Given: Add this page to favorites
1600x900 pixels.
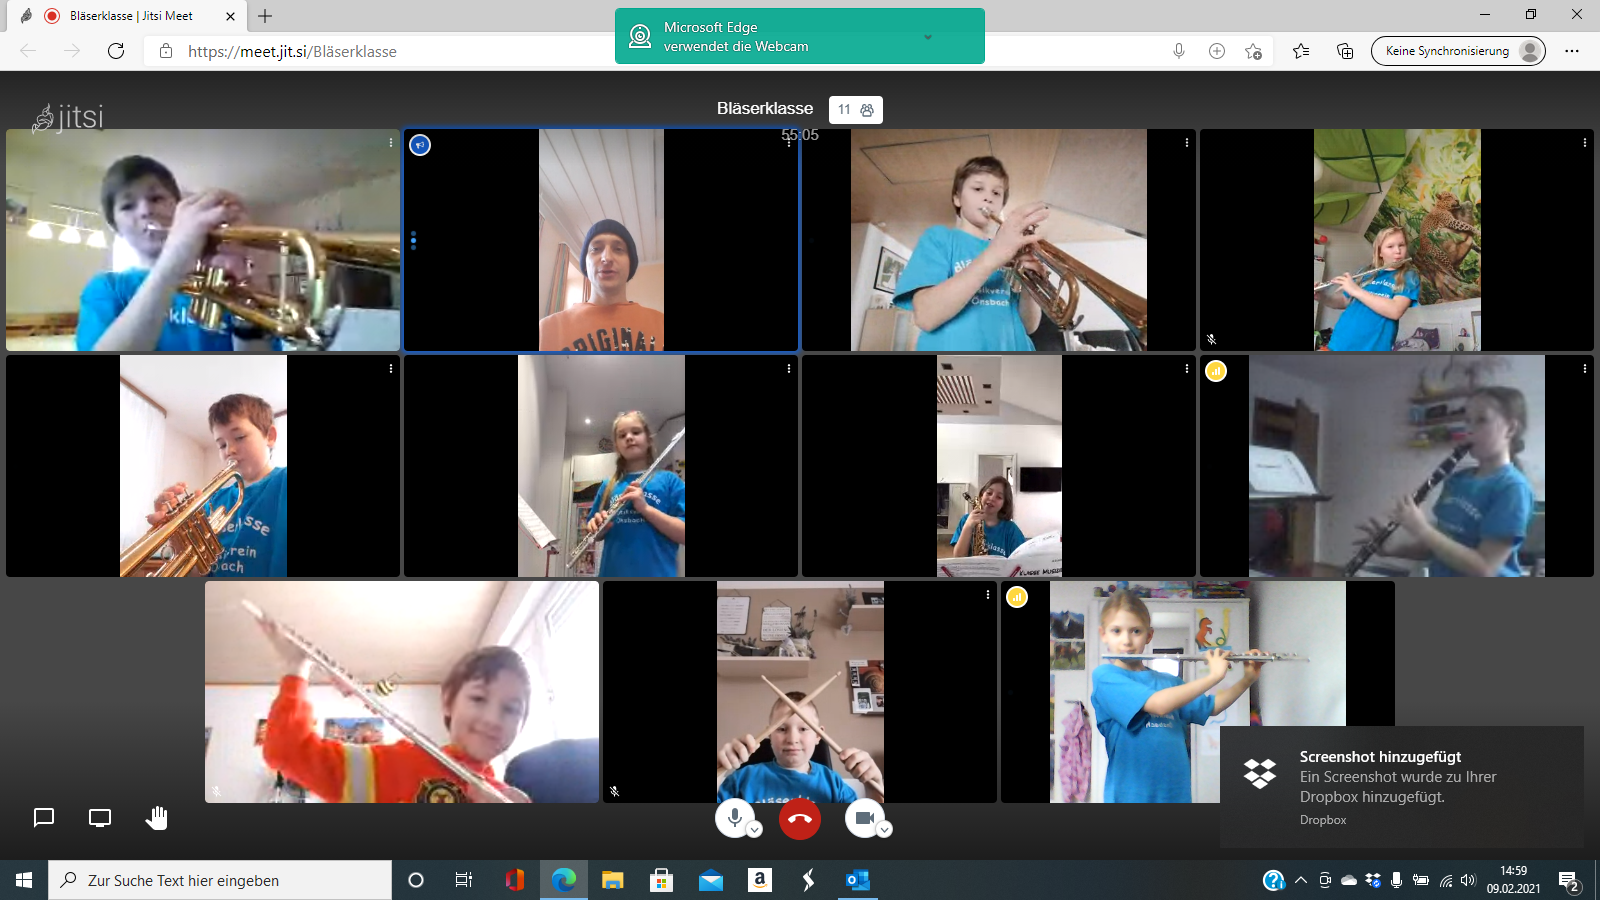Looking at the screenshot, I should (1253, 51).
